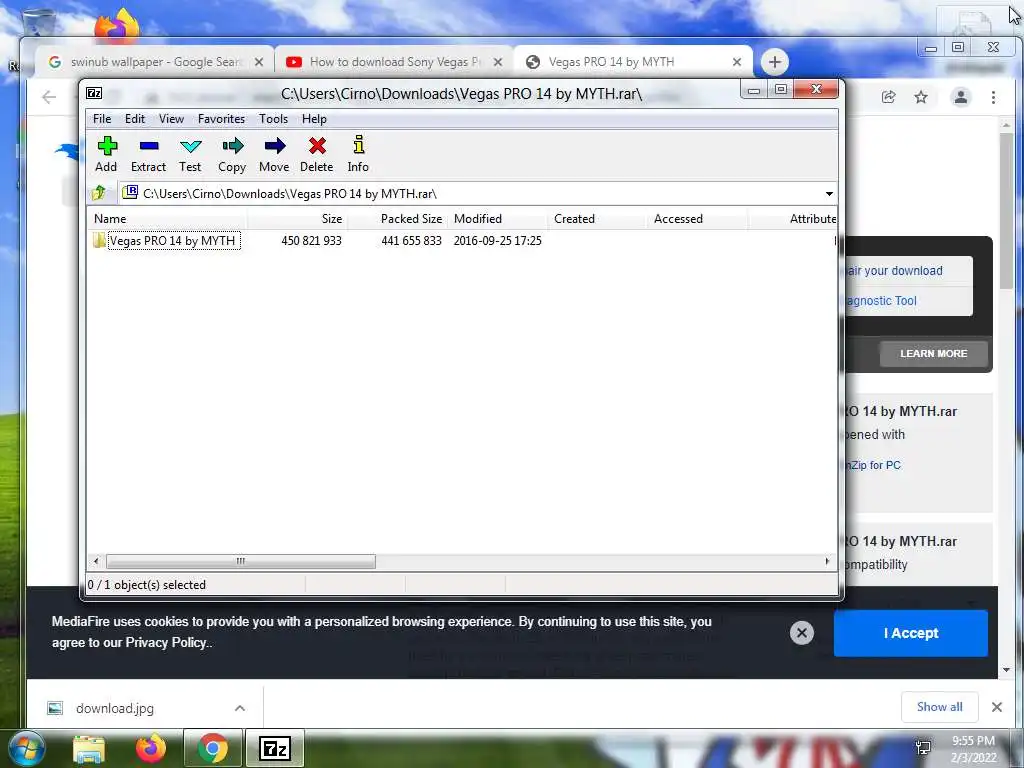Run Test on the archive
Image resolution: width=1024 pixels, height=768 pixels.
190,154
